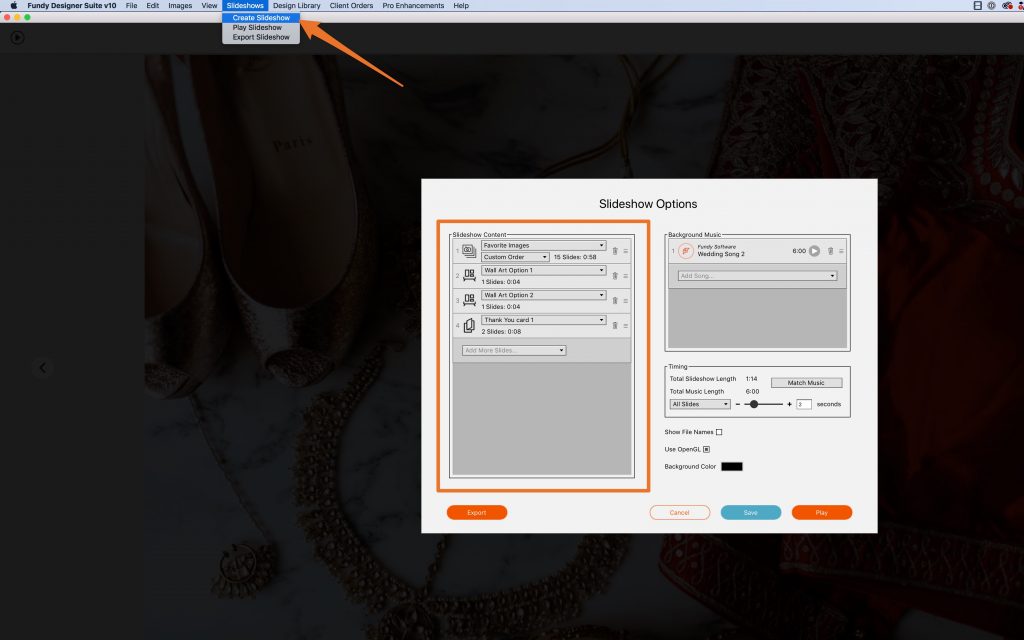Image resolution: width=1024 pixels, height=640 pixels.
Task: Open the Favorite Images dropdown
Action: pos(543,246)
